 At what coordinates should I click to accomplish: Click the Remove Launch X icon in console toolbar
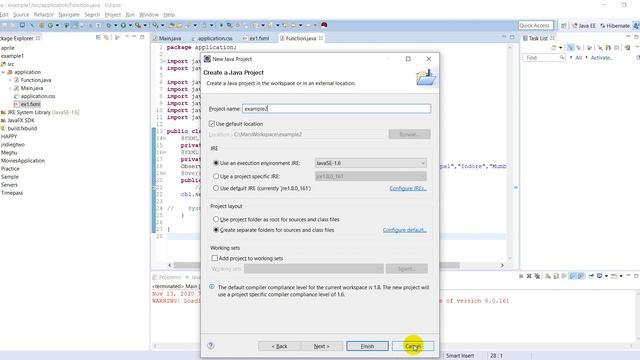coord(529,276)
